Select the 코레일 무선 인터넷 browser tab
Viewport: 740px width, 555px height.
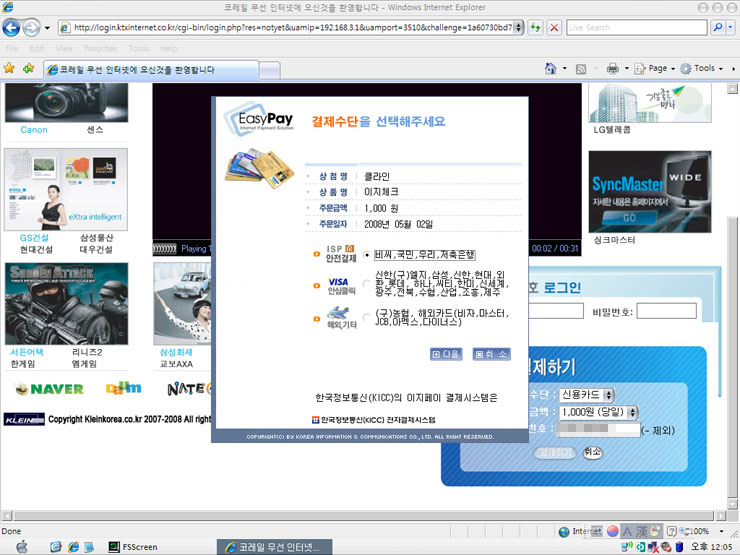(151, 70)
